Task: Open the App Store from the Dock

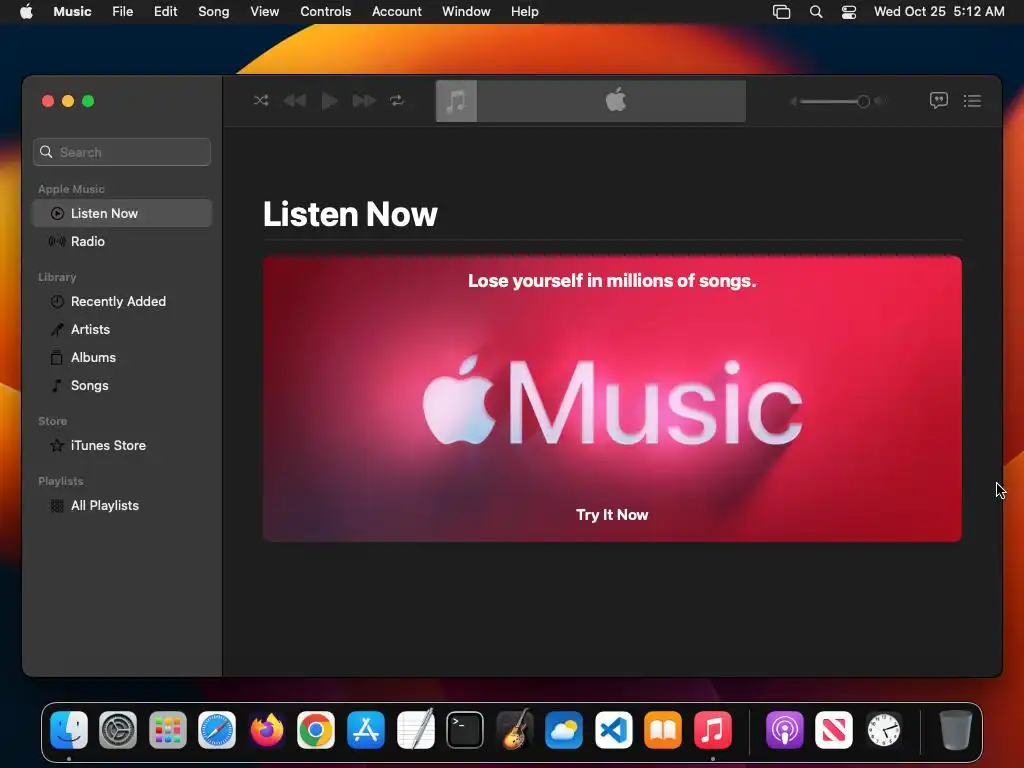Action: [366, 729]
